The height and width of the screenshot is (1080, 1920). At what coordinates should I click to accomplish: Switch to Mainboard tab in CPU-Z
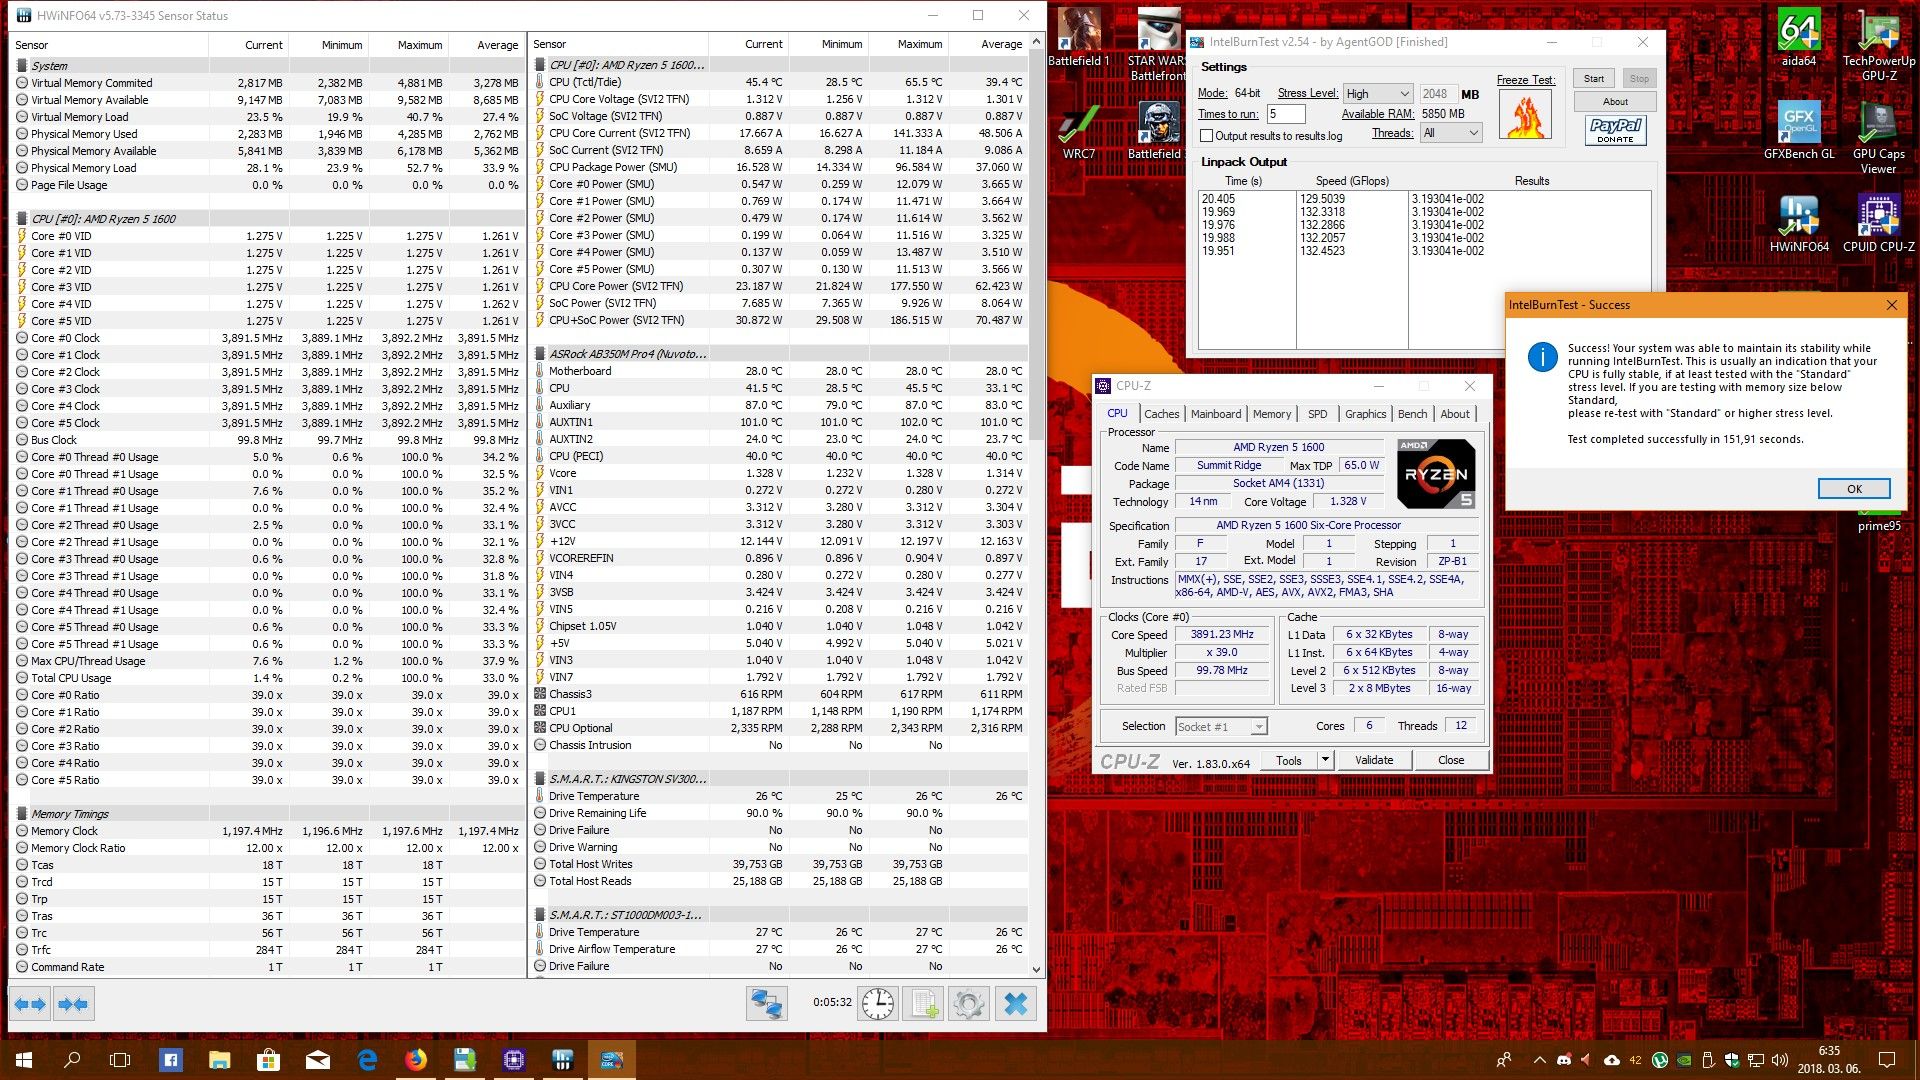pyautogui.click(x=1215, y=414)
